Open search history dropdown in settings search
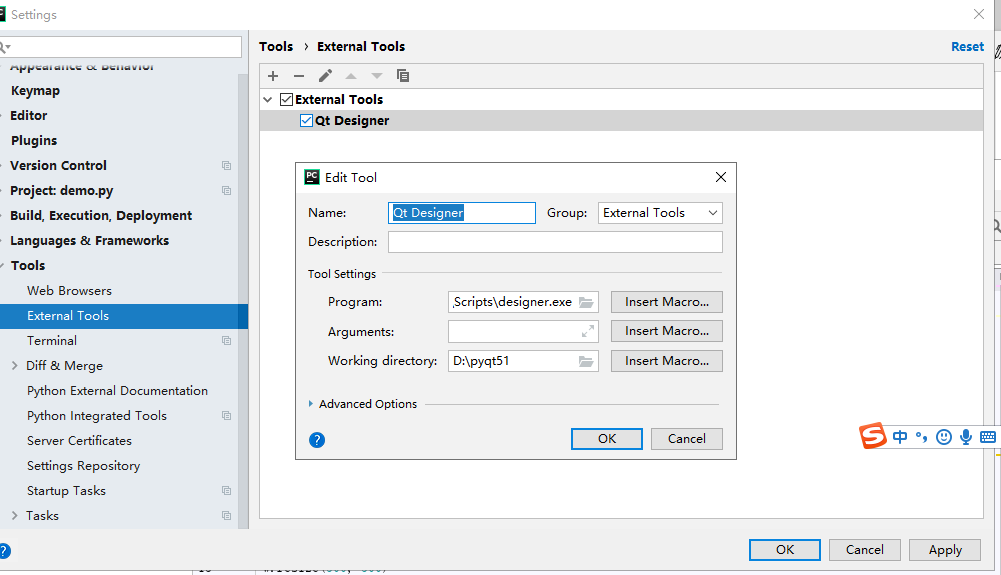The height and width of the screenshot is (575, 1001). point(5,47)
